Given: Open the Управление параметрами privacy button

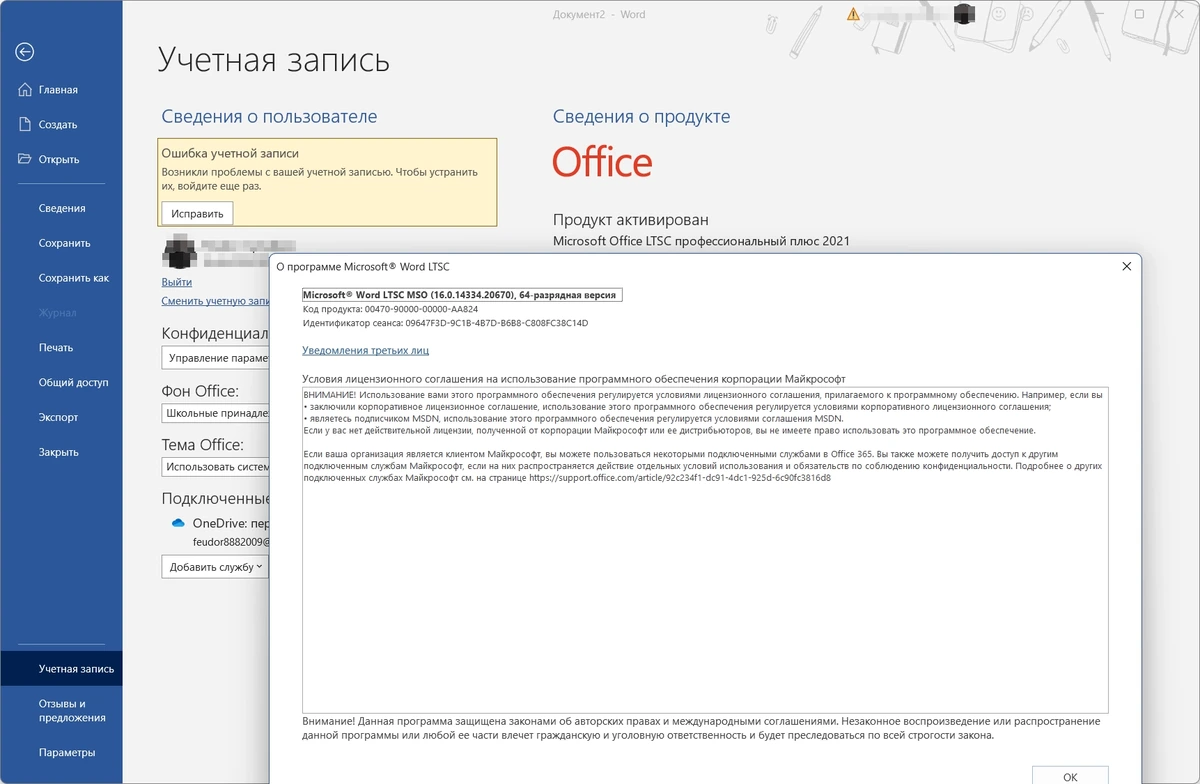Looking at the screenshot, I should 216,357.
